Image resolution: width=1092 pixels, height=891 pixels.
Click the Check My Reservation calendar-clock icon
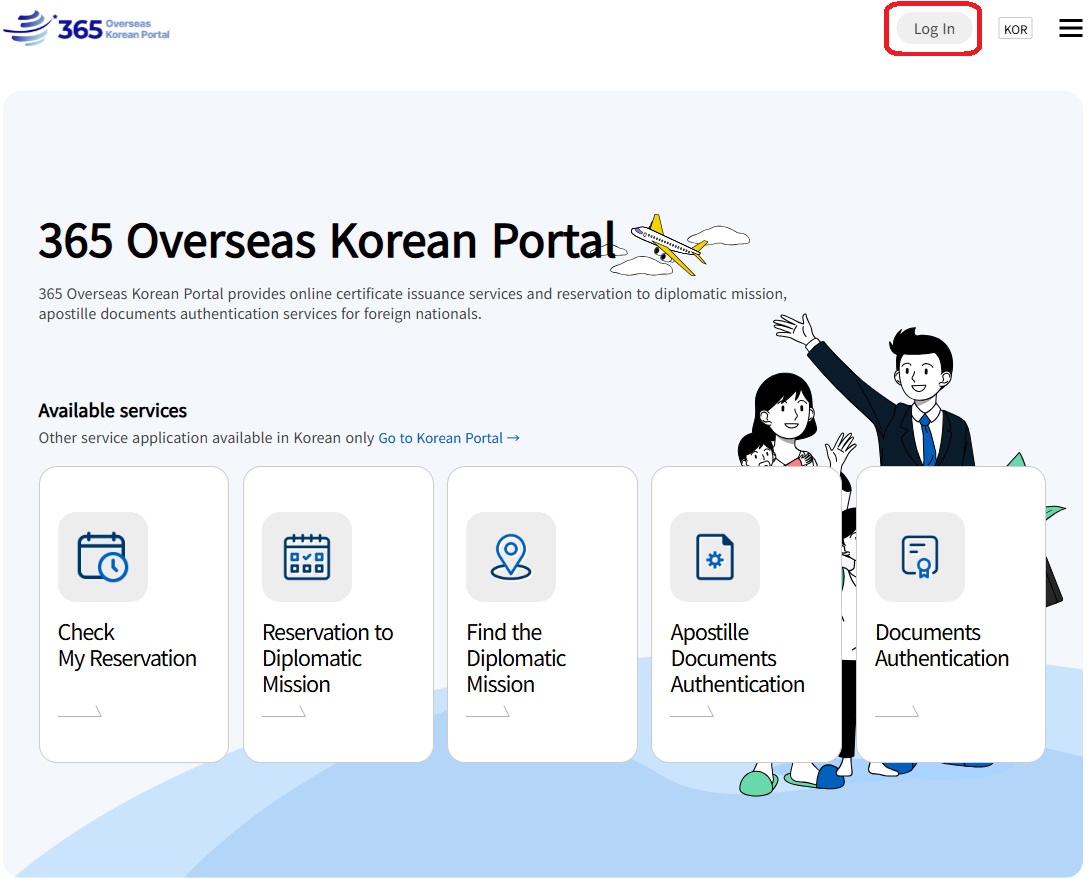[102, 557]
